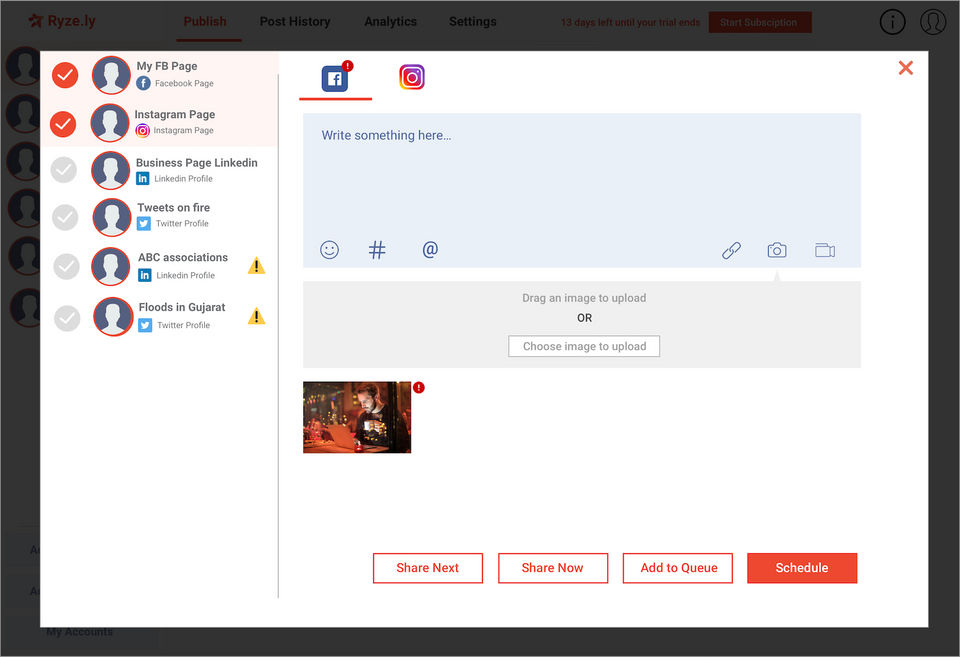The height and width of the screenshot is (657, 960).
Task: Open the Settings tab
Action: pos(473,21)
